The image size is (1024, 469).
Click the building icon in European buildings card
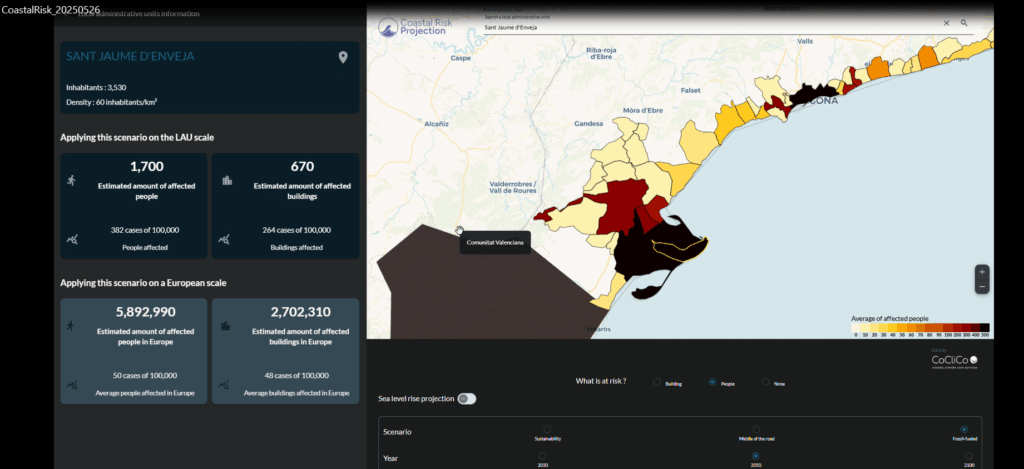(227, 325)
